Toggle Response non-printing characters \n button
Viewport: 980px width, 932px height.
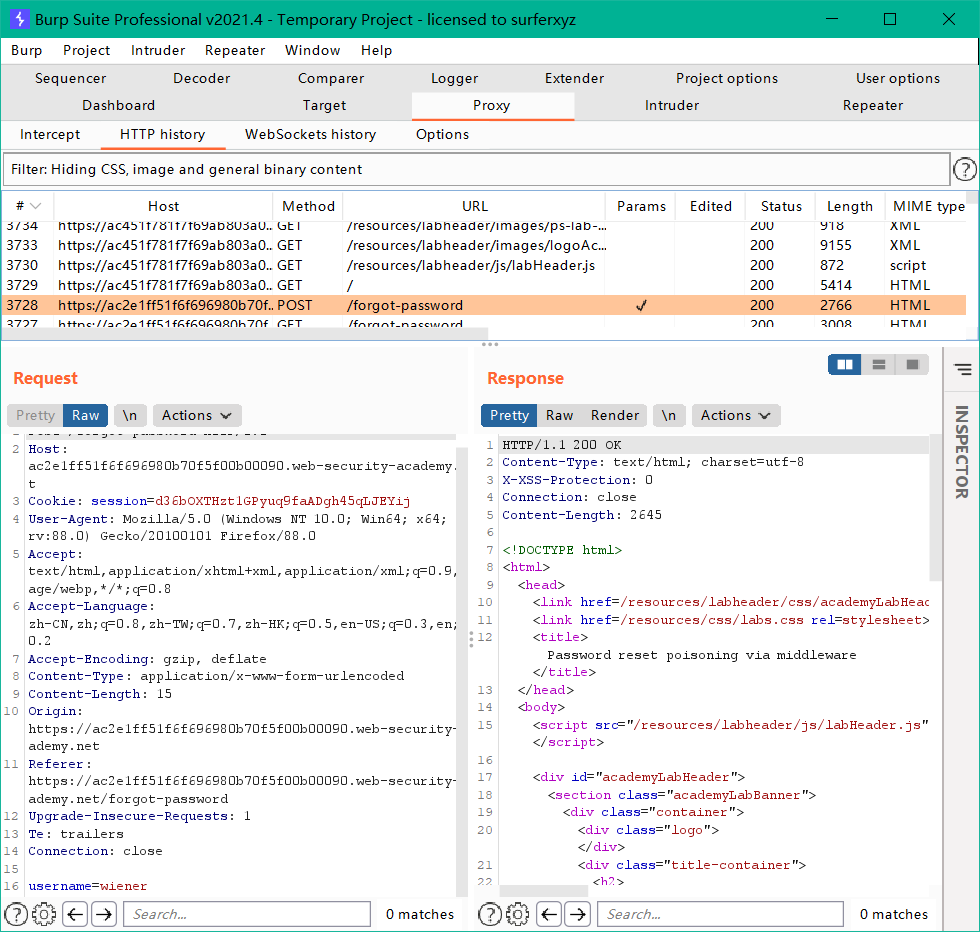669,415
